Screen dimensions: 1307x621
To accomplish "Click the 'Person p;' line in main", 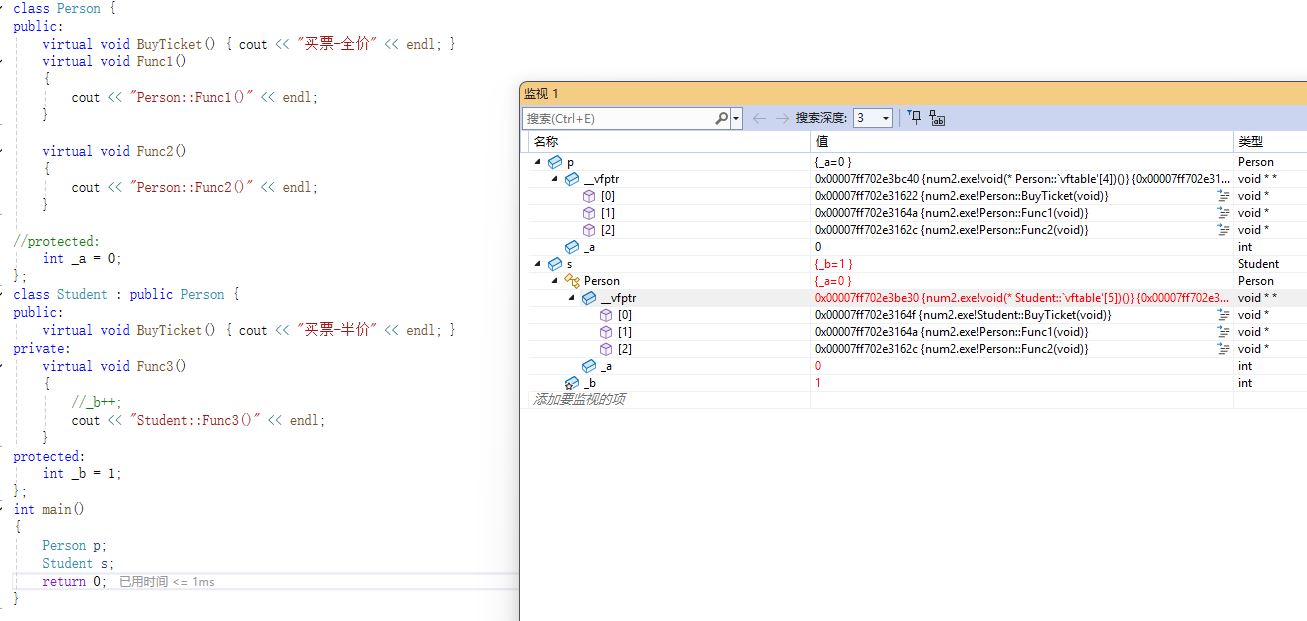I will 74,545.
